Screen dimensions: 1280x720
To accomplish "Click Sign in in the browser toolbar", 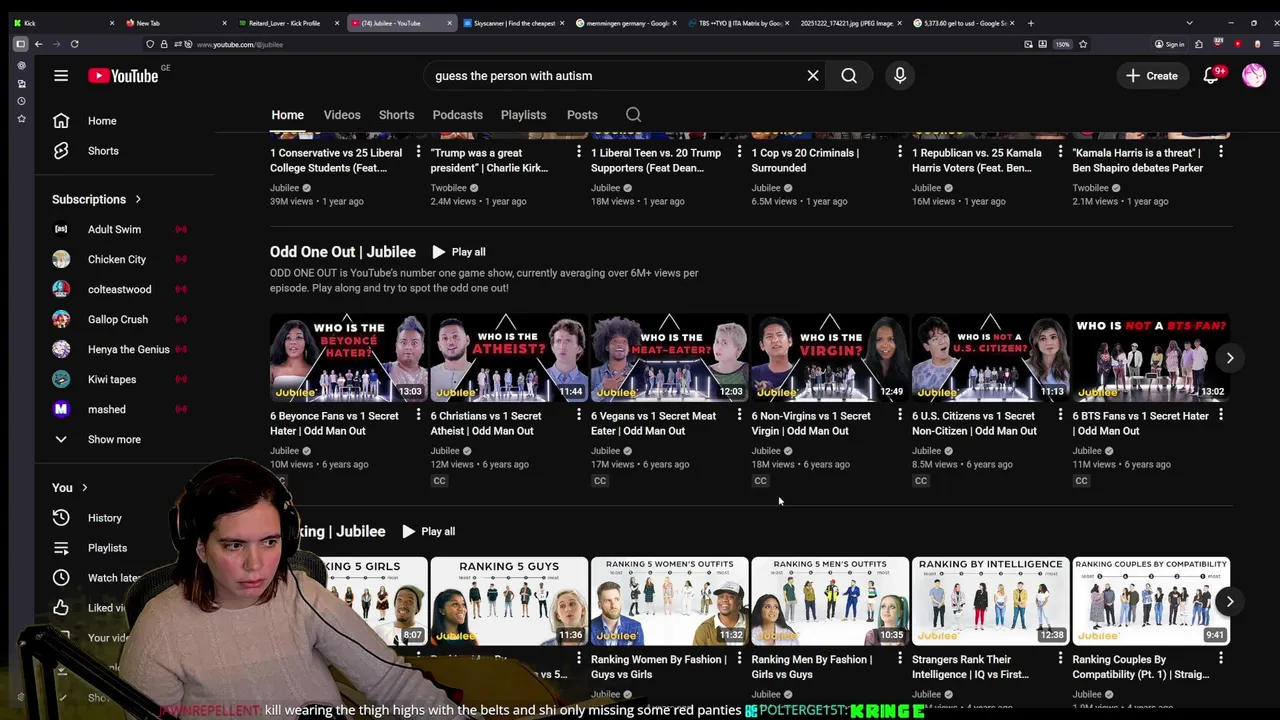I will coord(1169,44).
